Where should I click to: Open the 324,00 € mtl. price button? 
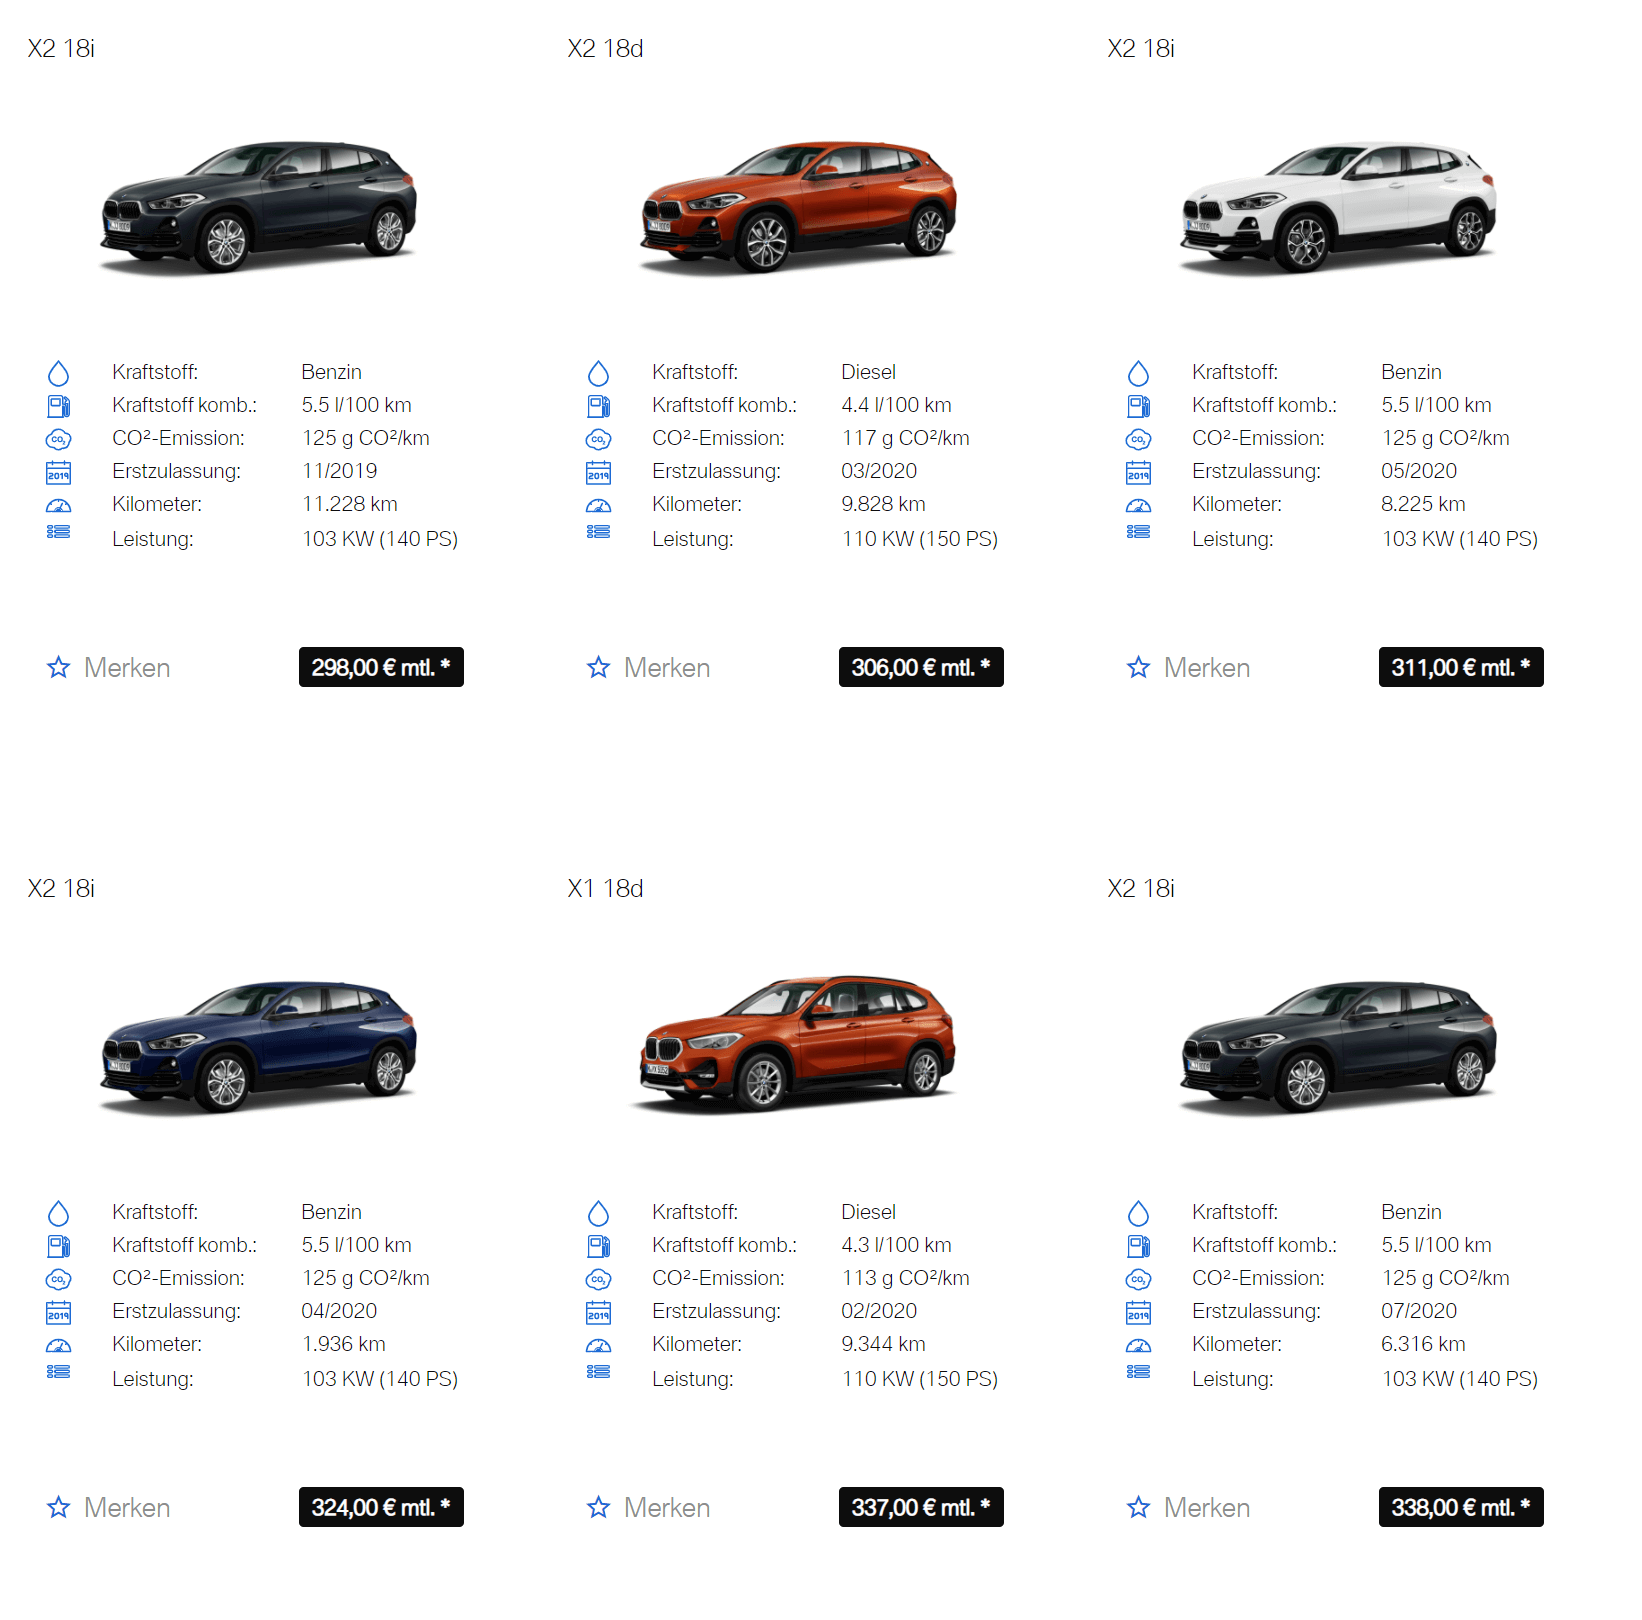coord(381,1507)
